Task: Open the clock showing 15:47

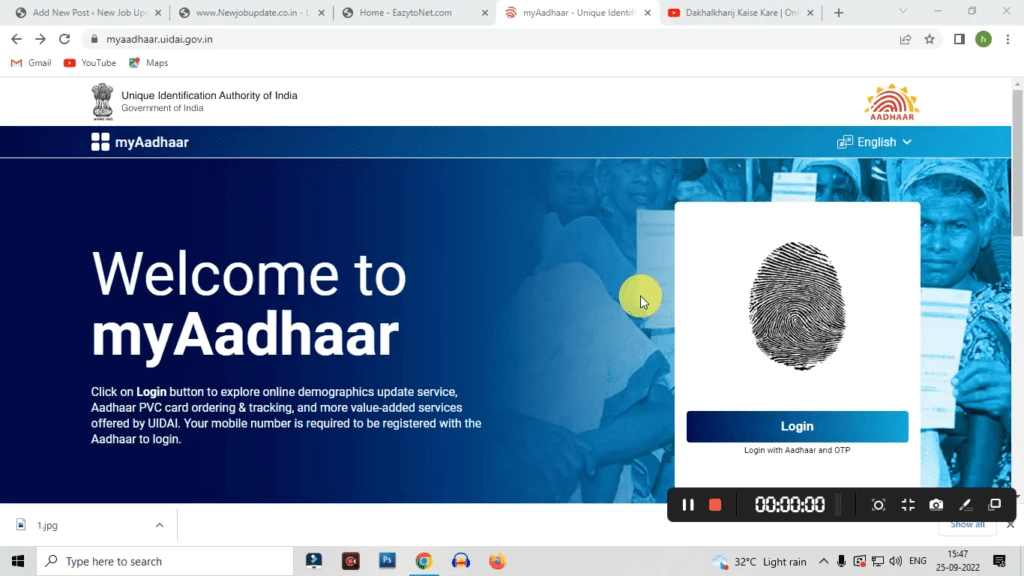Action: tap(958, 561)
